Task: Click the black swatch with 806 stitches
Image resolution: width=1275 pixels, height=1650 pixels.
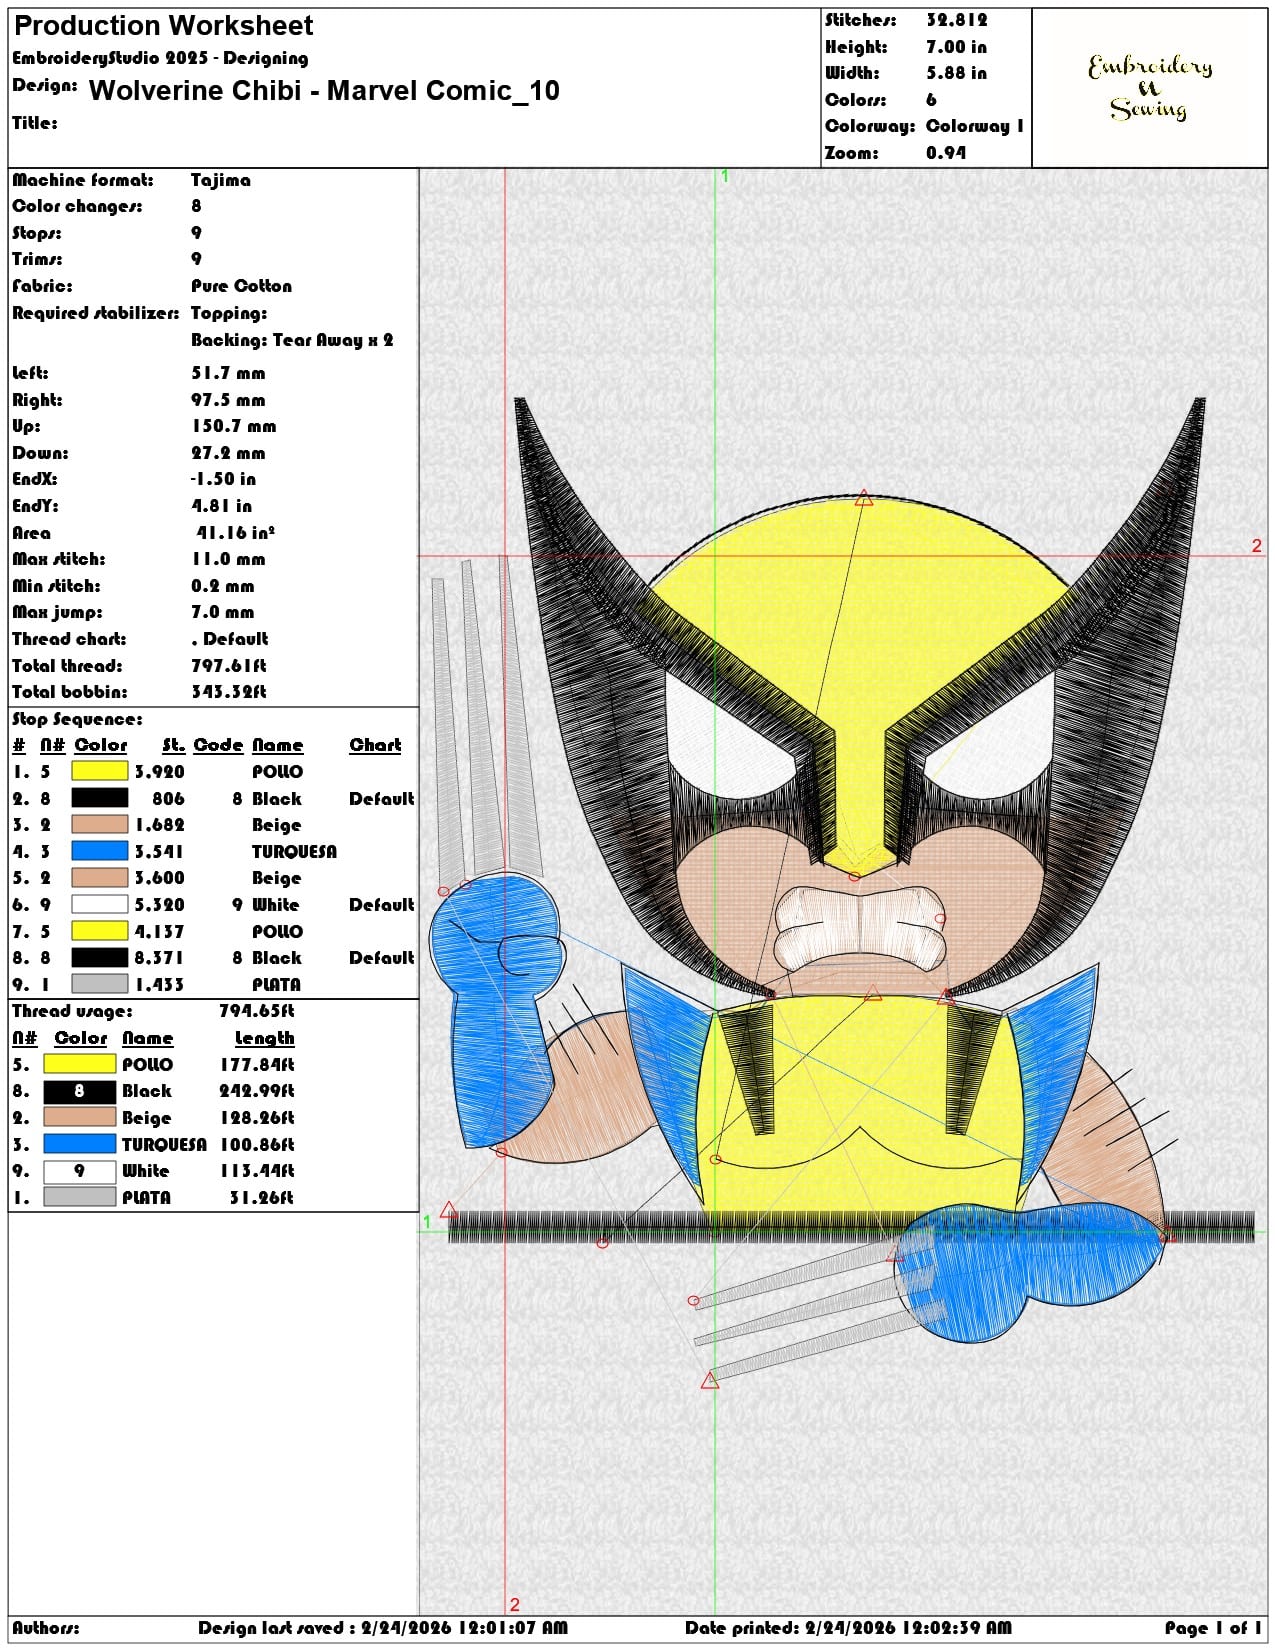Action: [100, 798]
